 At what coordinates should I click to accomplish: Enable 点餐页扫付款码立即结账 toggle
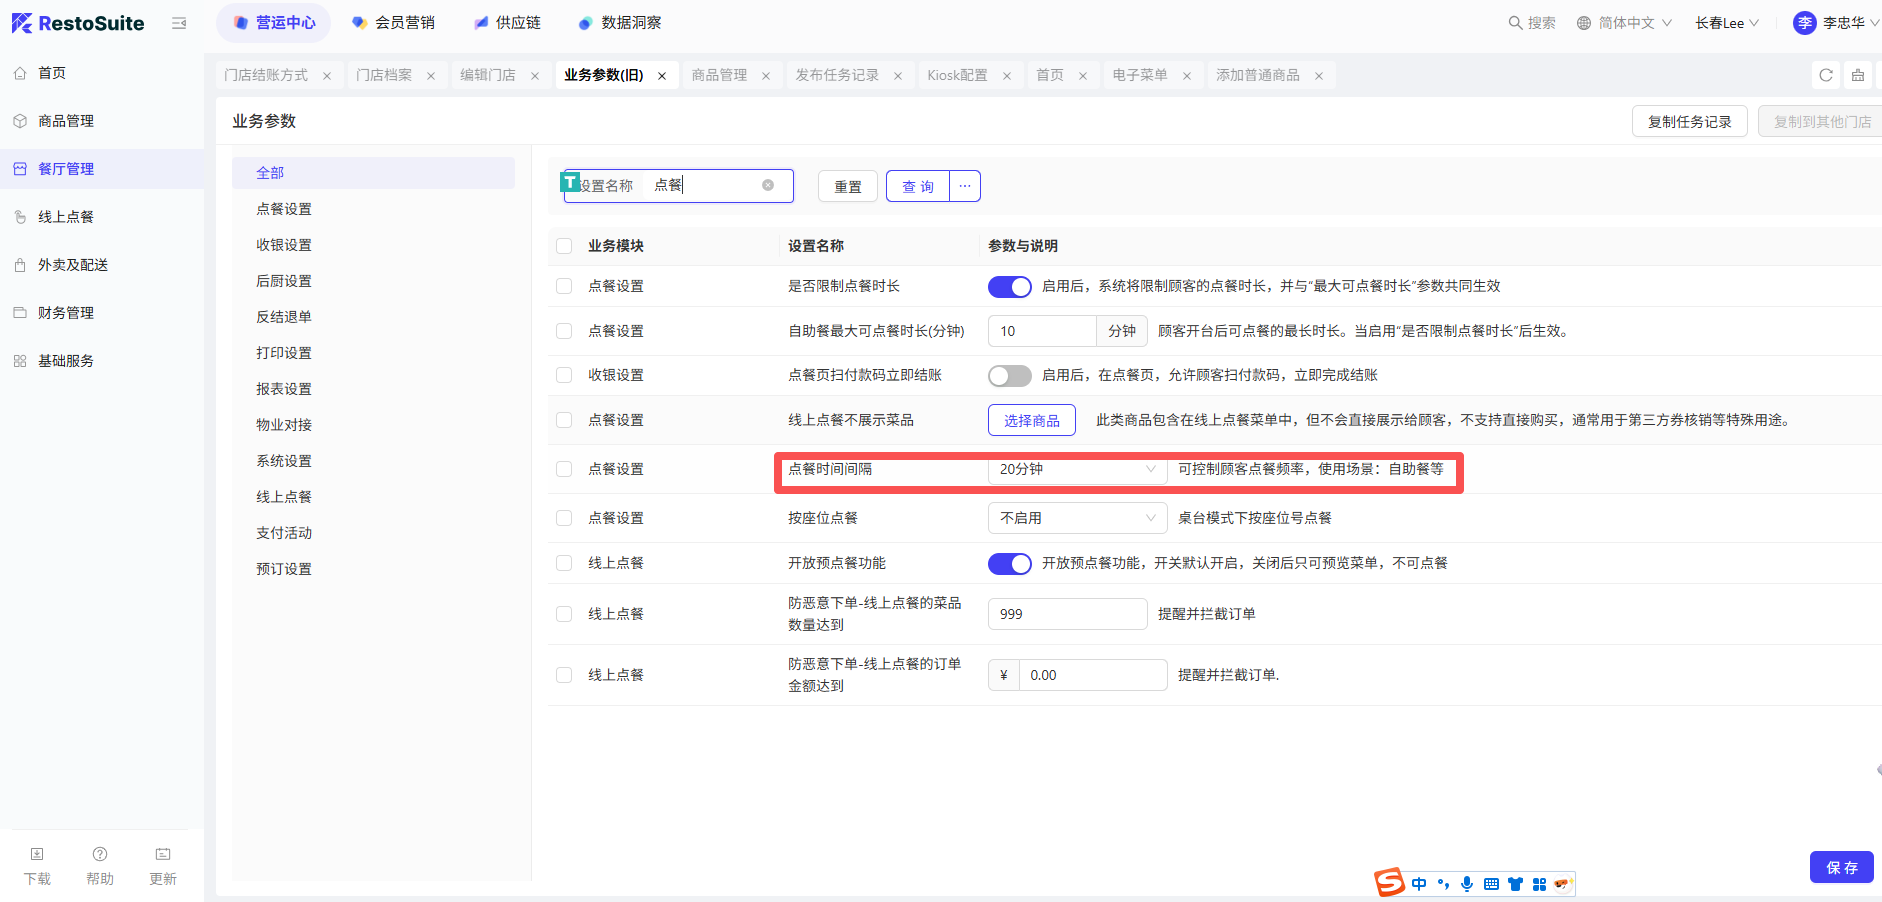1009,376
